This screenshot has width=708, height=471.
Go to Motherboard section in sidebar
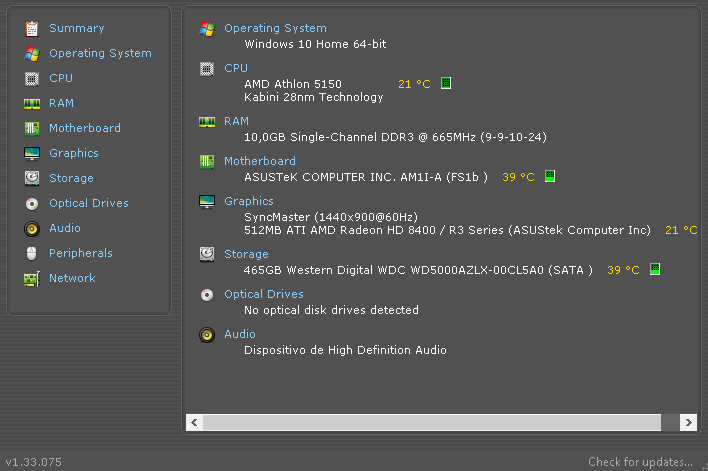coord(85,128)
